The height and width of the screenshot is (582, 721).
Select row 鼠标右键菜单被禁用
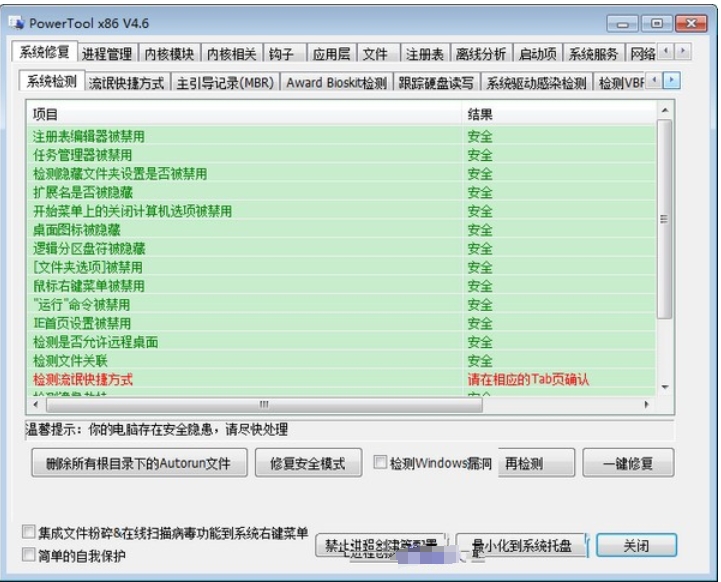pyautogui.click(x=341, y=286)
